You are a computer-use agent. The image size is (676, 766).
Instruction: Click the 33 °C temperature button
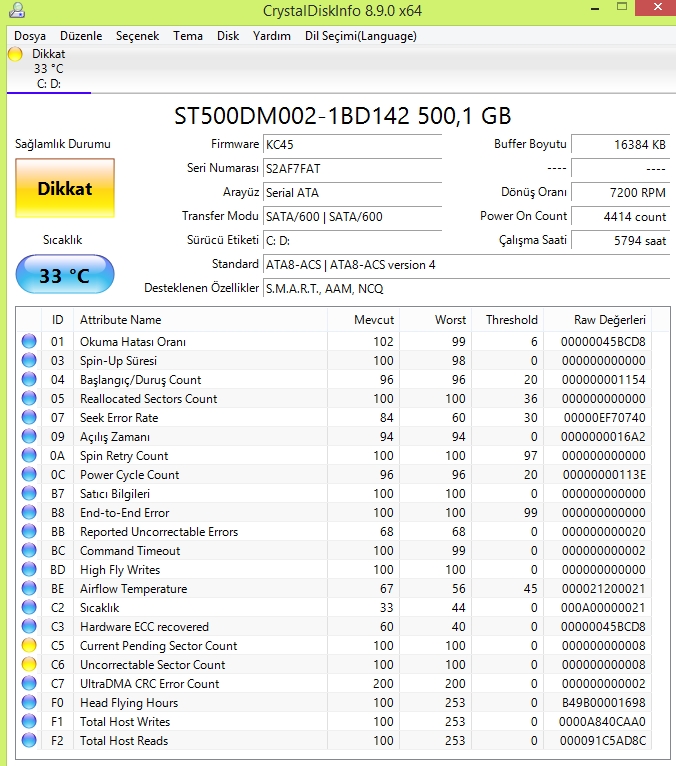tap(65, 275)
